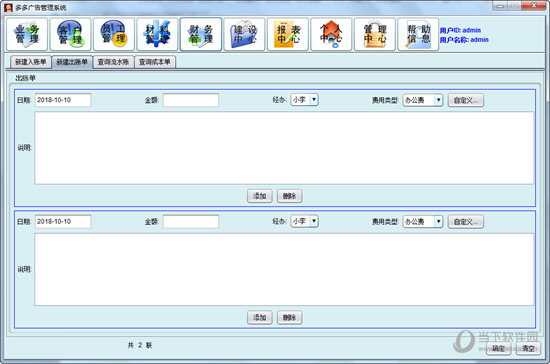Screen dimensions: 550x364
Task: Switch to the 新建入账单 tab
Action: [x=31, y=62]
